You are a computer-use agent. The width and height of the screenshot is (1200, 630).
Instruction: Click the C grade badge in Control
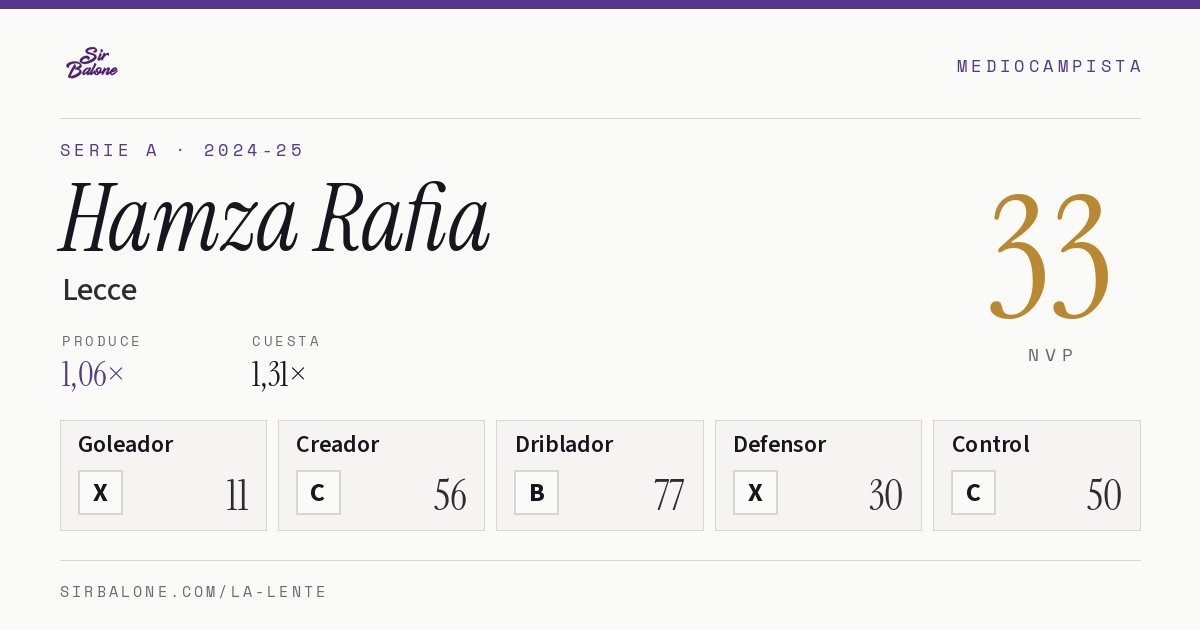973,493
